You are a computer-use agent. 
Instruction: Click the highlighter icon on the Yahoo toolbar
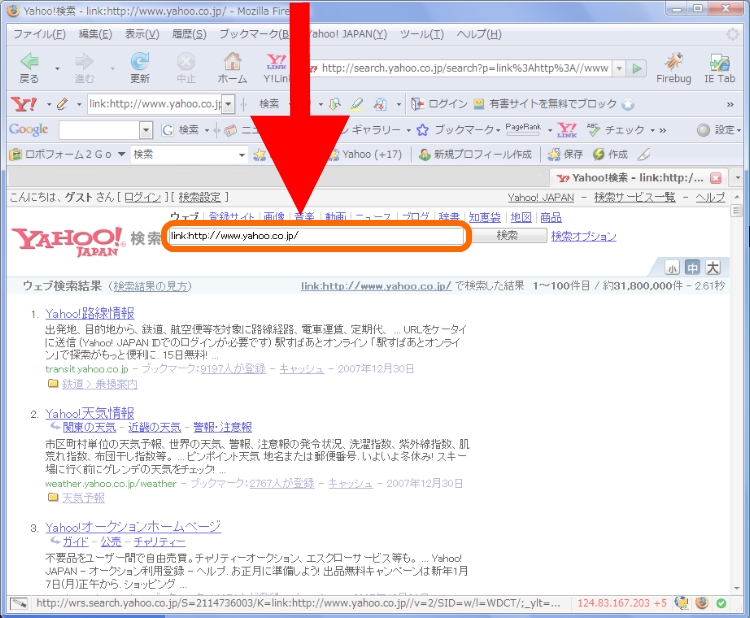click(x=356, y=104)
